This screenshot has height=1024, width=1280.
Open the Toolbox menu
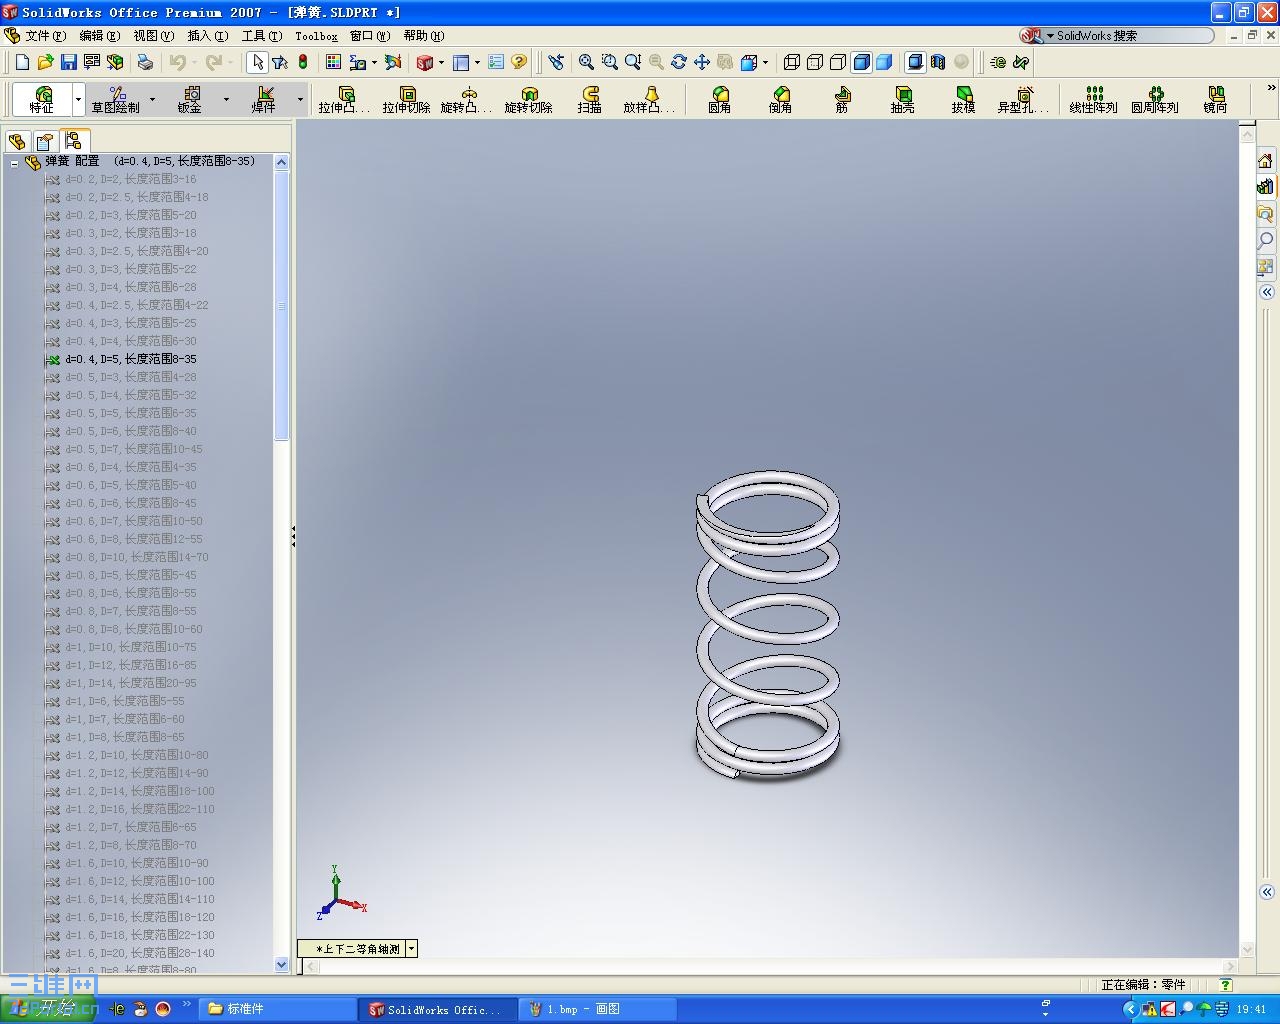click(316, 36)
